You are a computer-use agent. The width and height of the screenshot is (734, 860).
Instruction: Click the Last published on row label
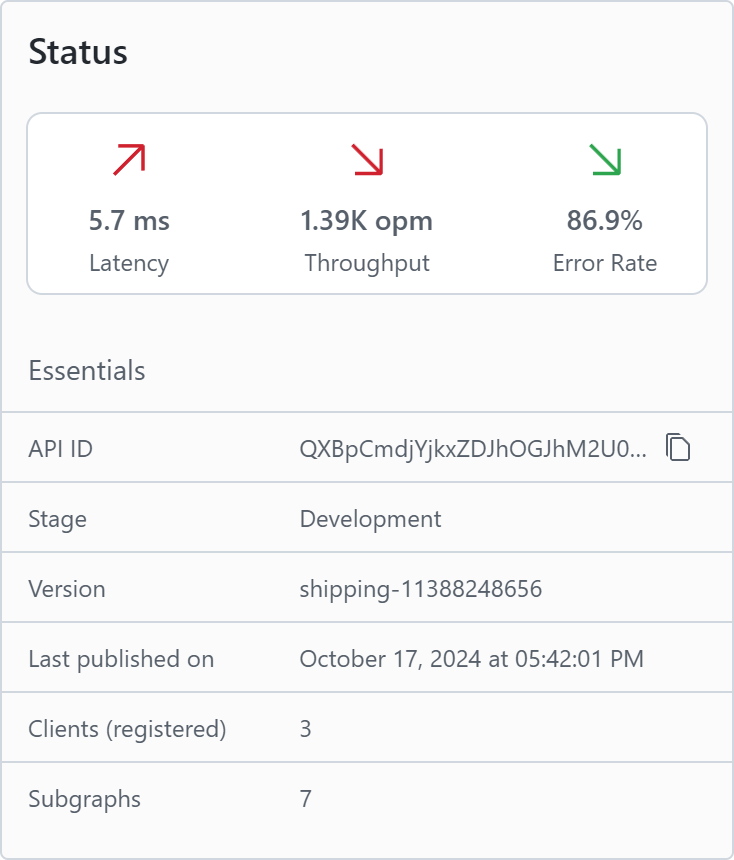click(121, 659)
